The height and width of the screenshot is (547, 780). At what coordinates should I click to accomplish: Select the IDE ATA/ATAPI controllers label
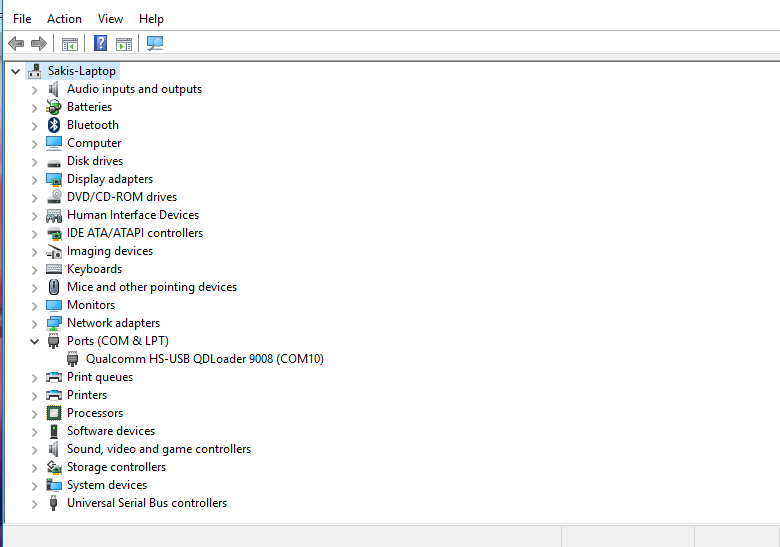(x=135, y=233)
